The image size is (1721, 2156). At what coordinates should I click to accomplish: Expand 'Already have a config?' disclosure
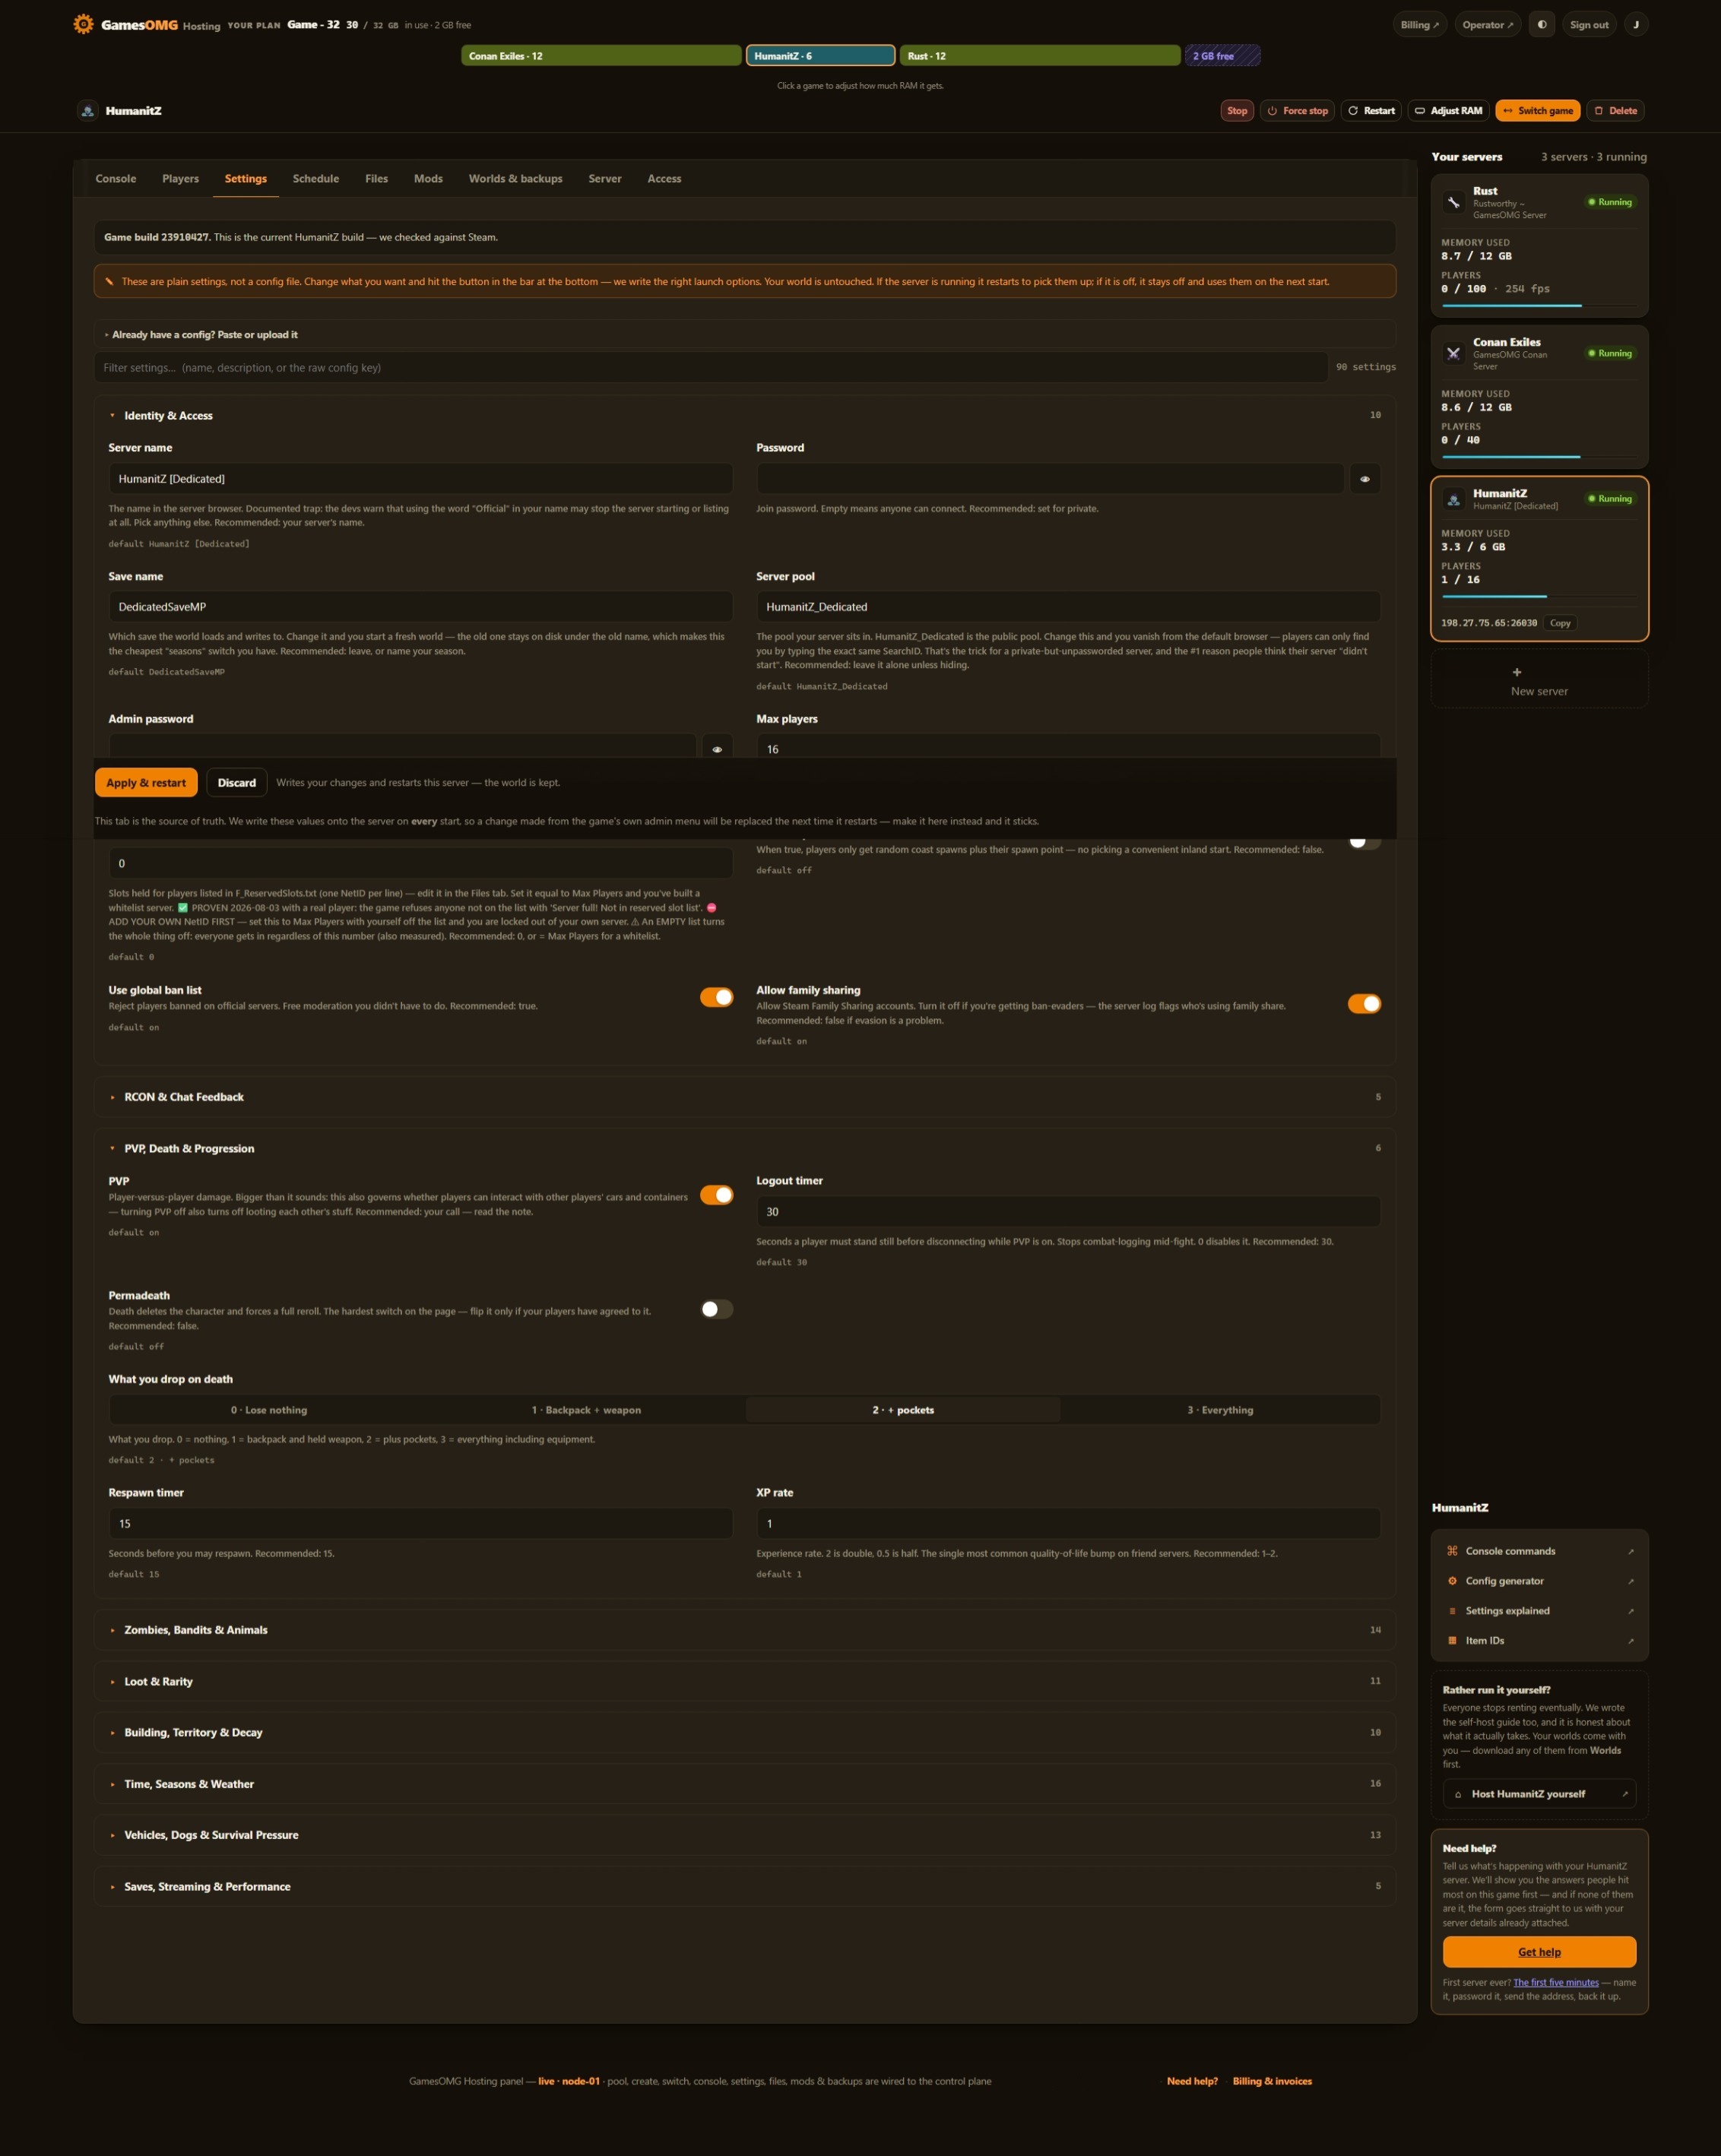click(745, 335)
